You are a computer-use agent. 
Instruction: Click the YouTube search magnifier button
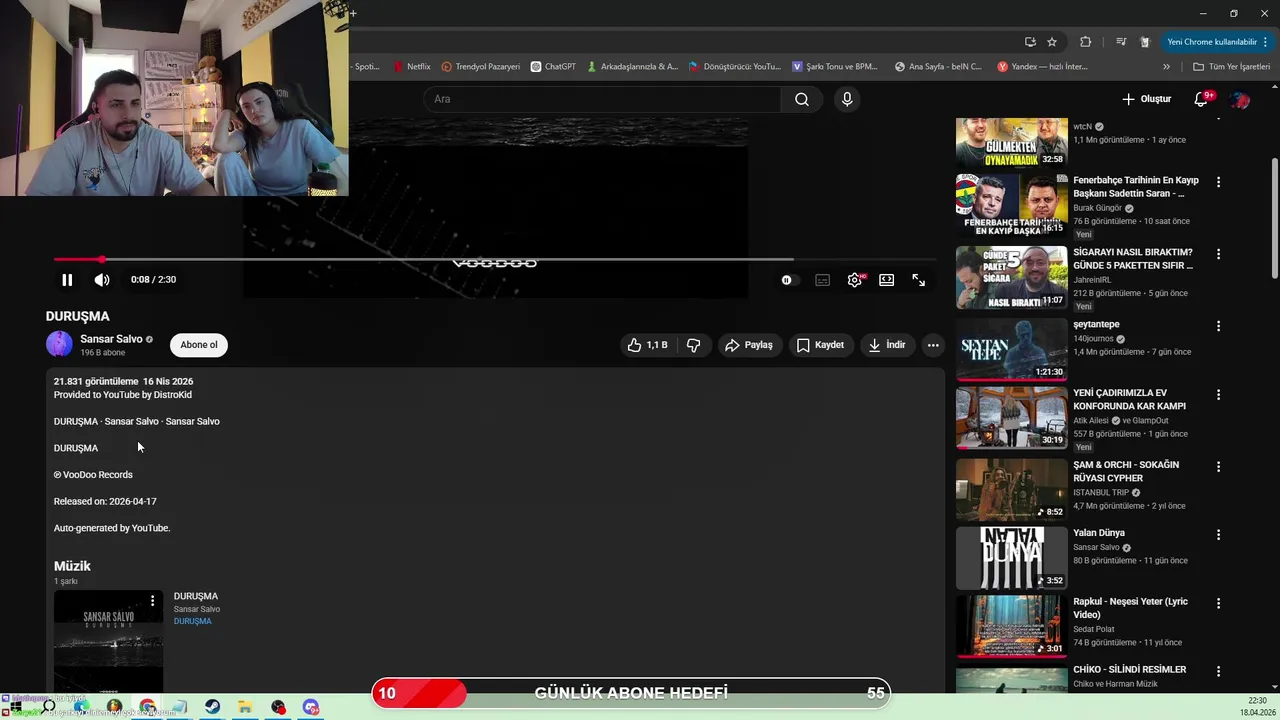(802, 99)
